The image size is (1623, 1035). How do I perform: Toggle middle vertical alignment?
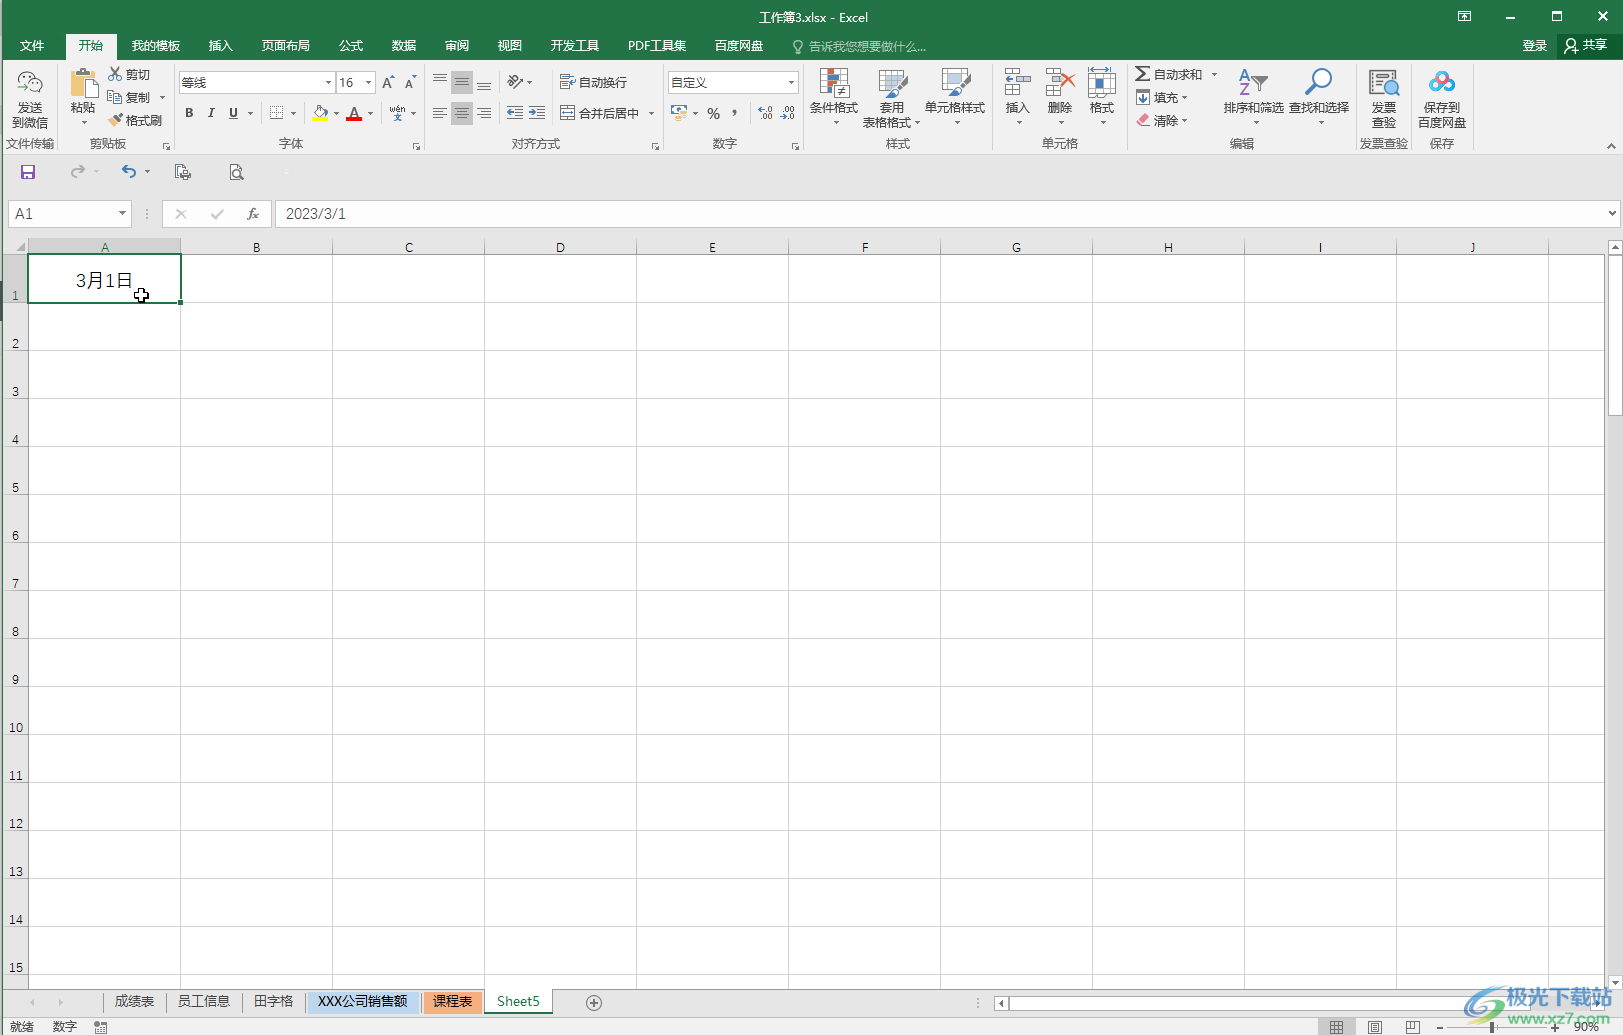[462, 82]
